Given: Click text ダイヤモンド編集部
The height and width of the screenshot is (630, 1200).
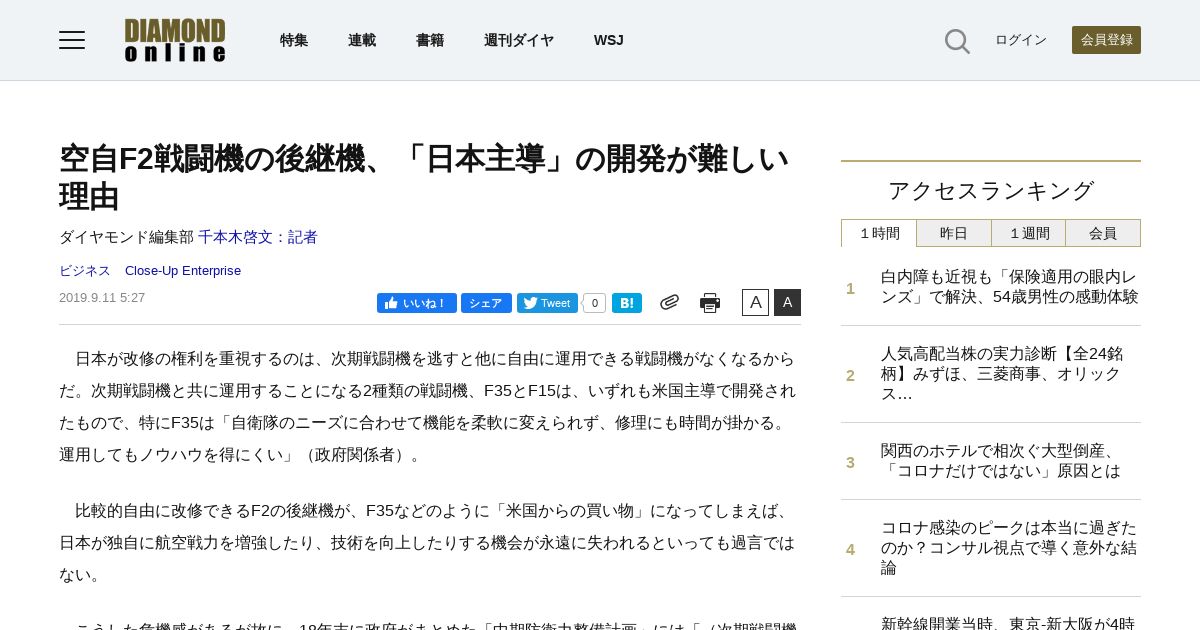Looking at the screenshot, I should [126, 237].
